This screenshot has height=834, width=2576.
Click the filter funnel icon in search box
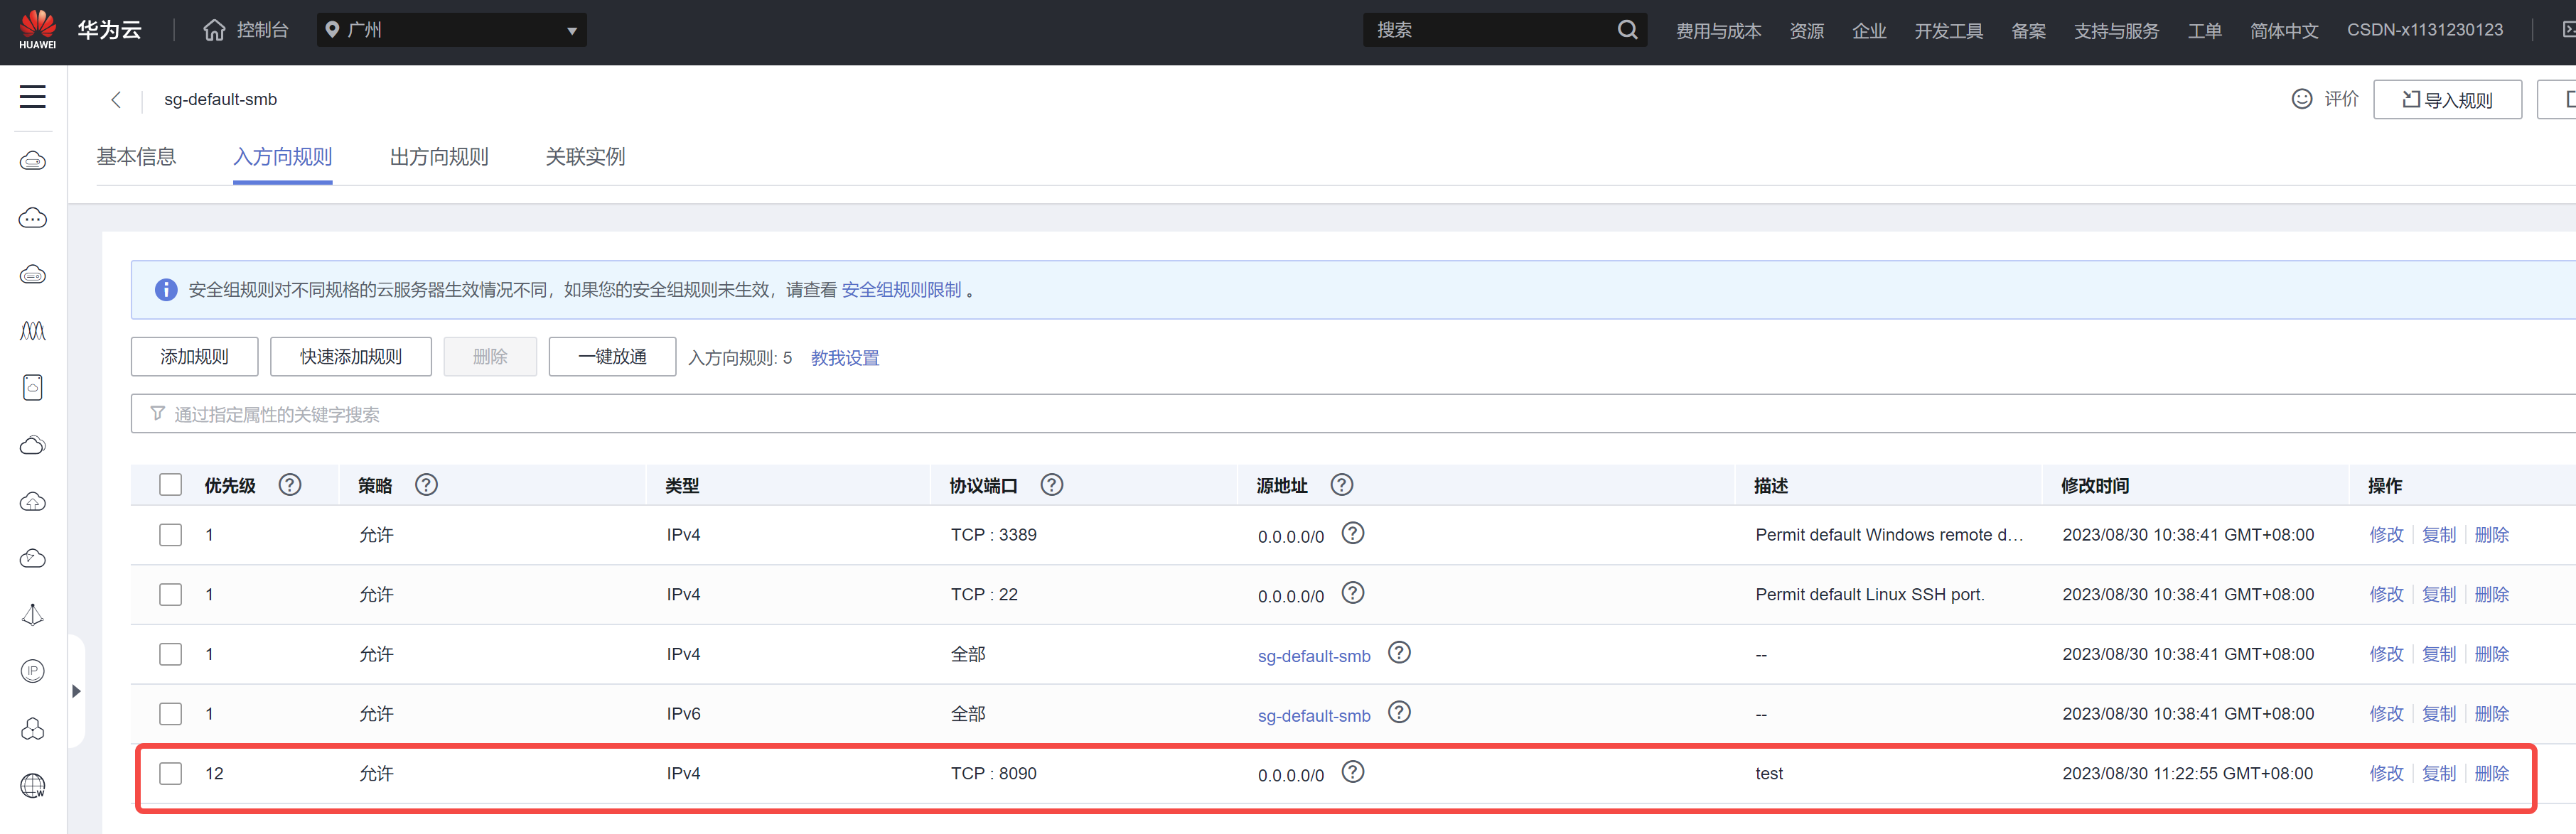point(157,413)
